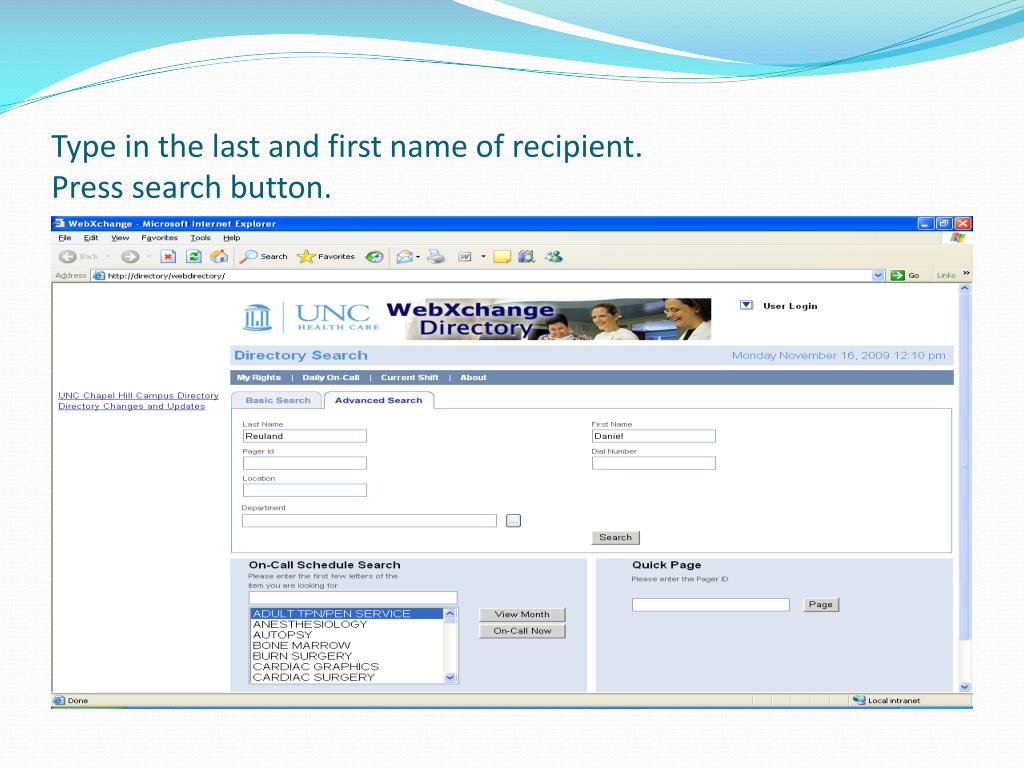Open Daily On-Call in navigation bar
Image resolution: width=1024 pixels, height=768 pixels.
[x=330, y=377]
